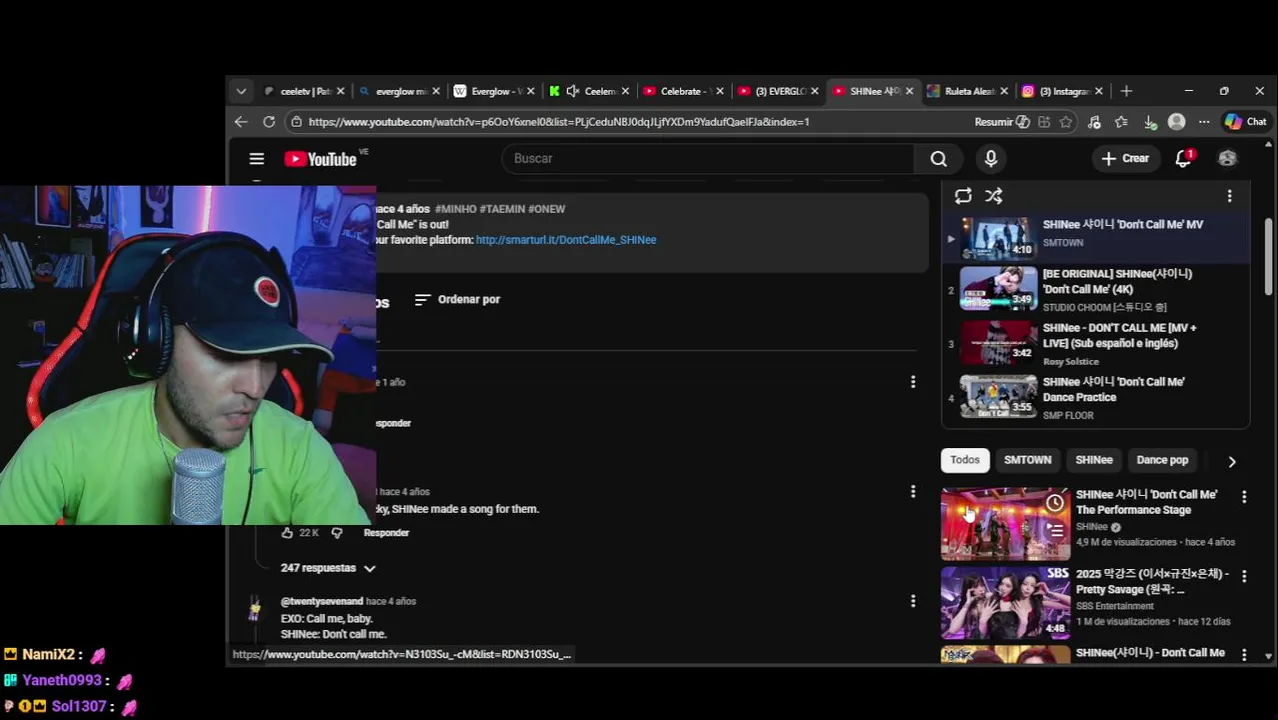1278x720 pixels.
Task: Bookmark this page with star icon
Action: point(1066,122)
